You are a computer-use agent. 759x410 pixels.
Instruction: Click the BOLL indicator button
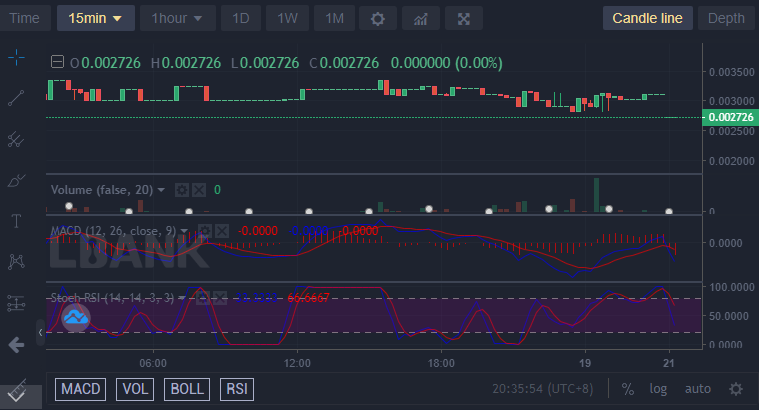point(188,388)
